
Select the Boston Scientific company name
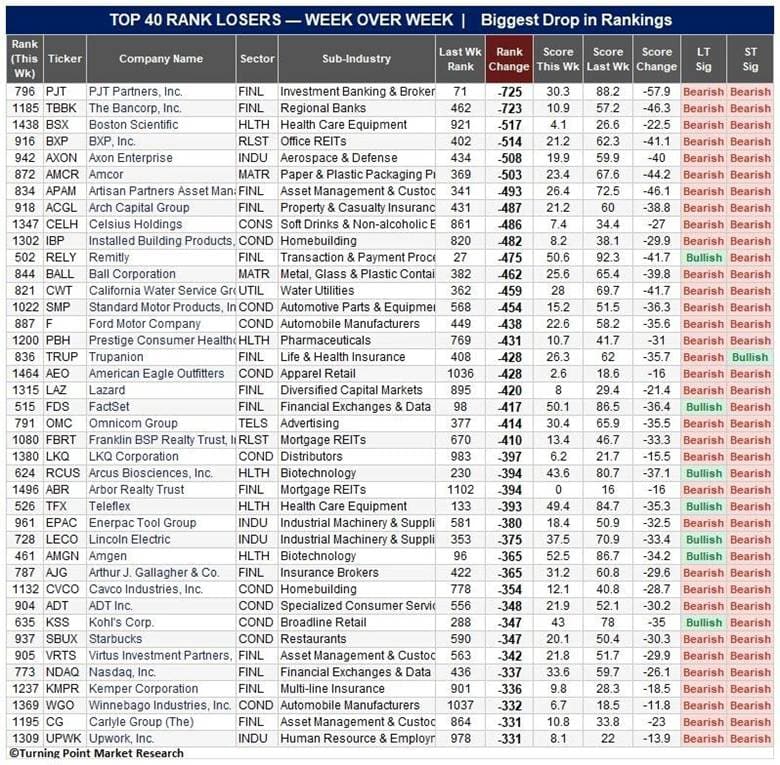pos(133,125)
